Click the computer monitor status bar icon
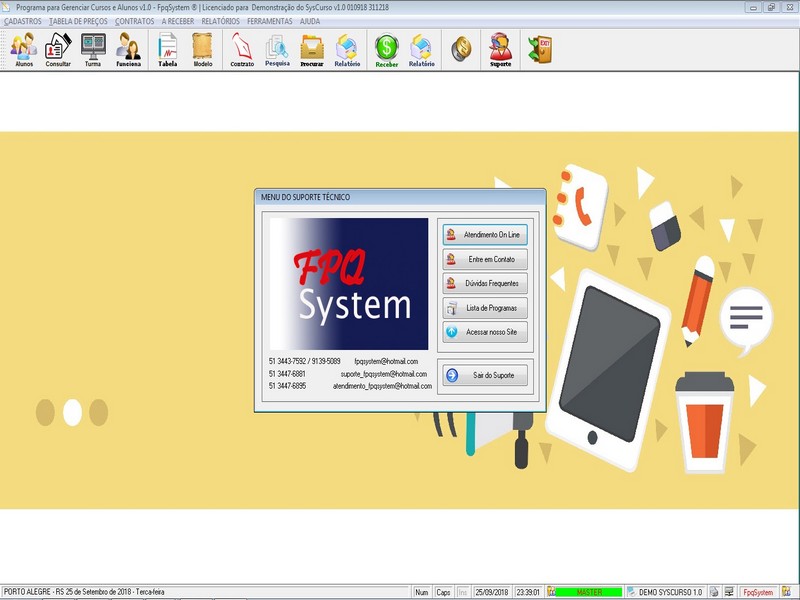The height and width of the screenshot is (600, 800). coord(730,592)
